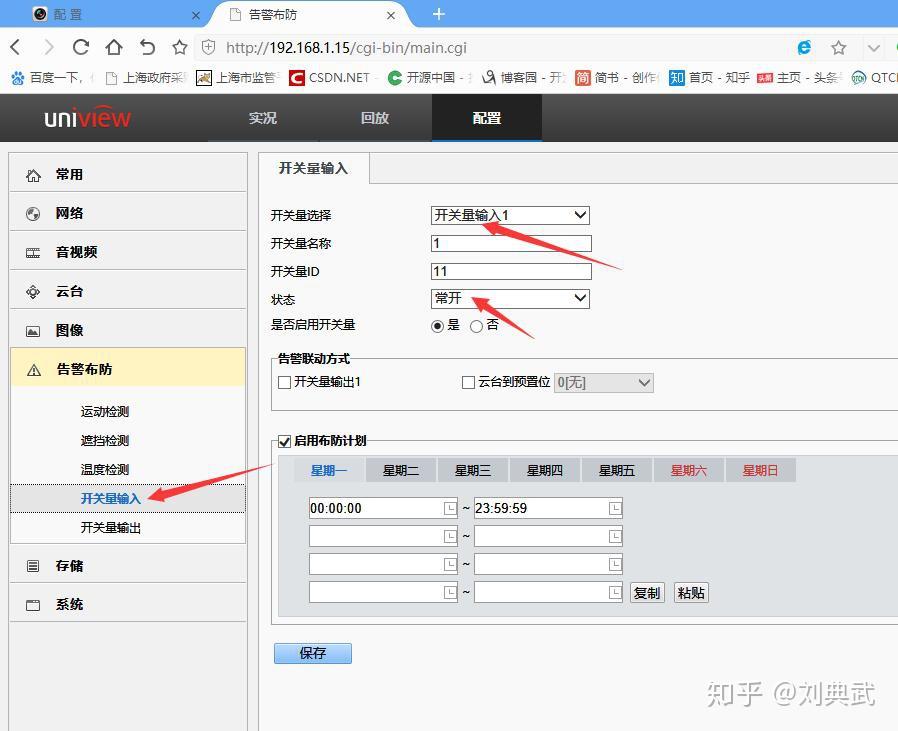This screenshot has width=898, height=731.
Task: Click the 保存 save button
Action: (312, 653)
